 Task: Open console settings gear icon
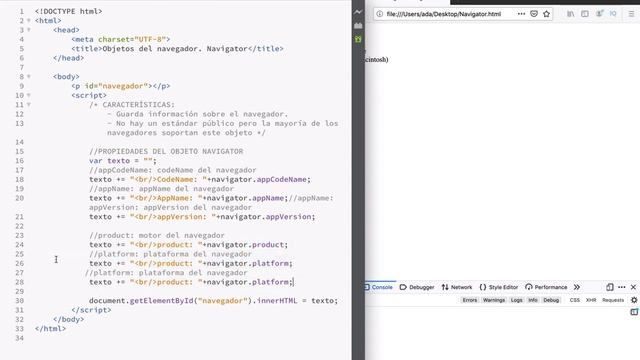tap(634, 300)
